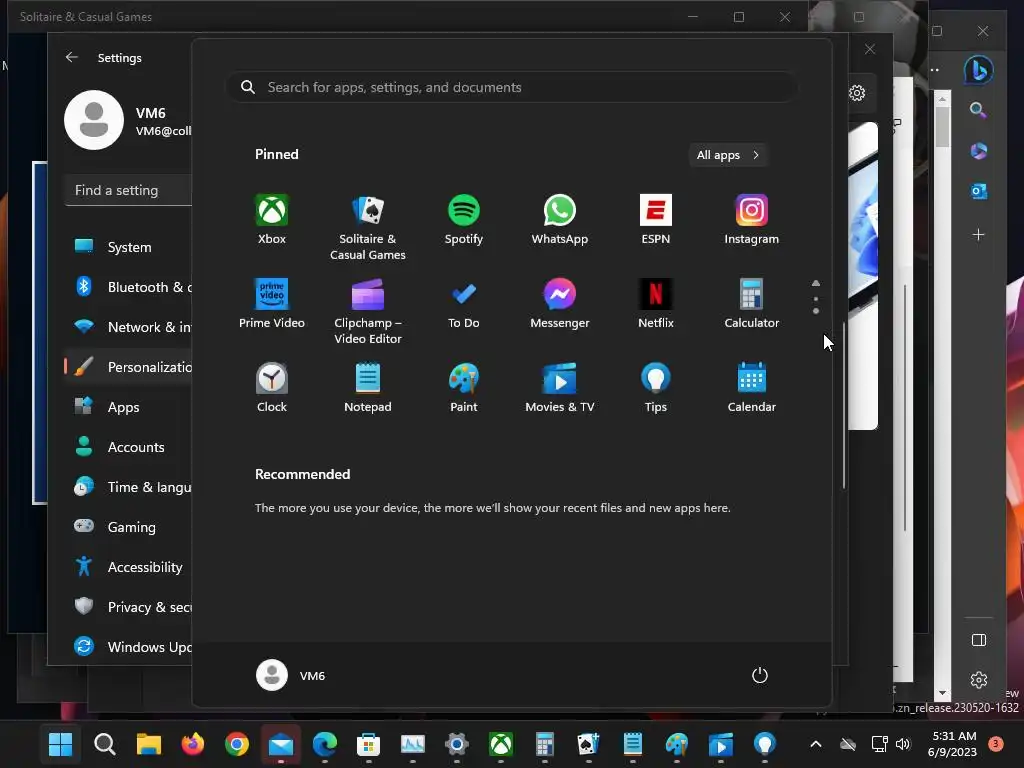
Task: Open Gaming settings category
Action: coord(129,526)
